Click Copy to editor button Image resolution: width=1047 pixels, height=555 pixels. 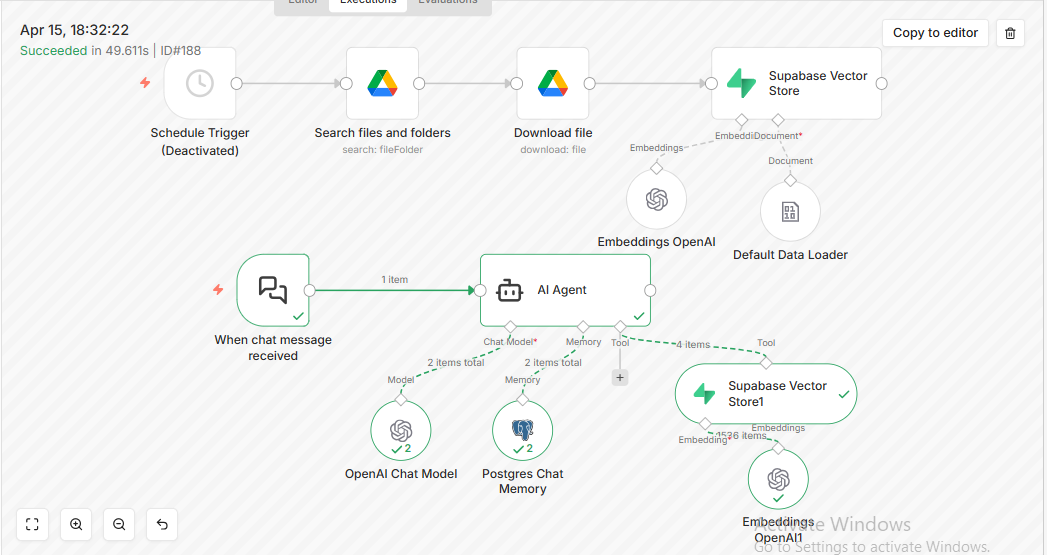point(935,33)
